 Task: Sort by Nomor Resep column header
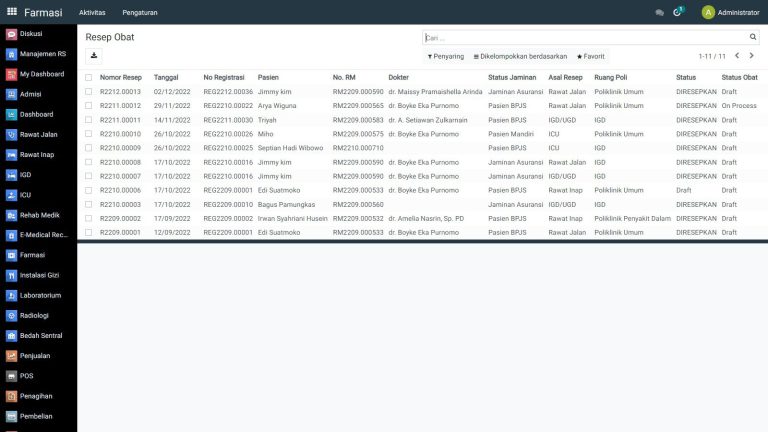click(120, 77)
